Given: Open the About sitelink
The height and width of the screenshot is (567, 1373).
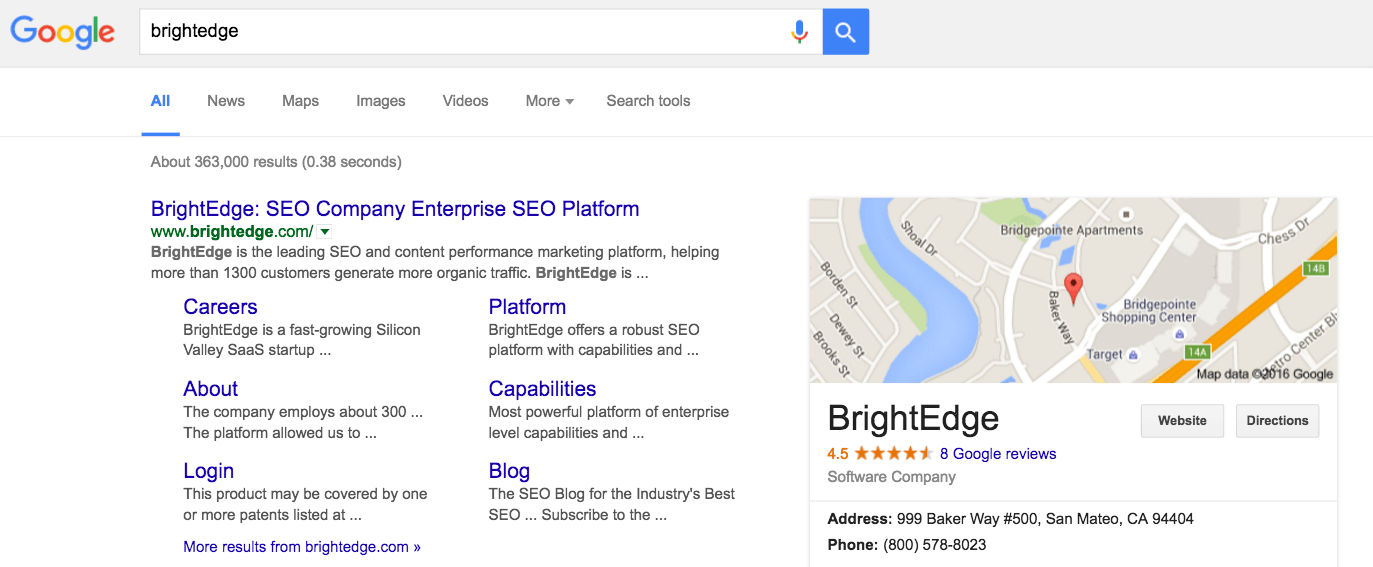Looking at the screenshot, I should 210,389.
